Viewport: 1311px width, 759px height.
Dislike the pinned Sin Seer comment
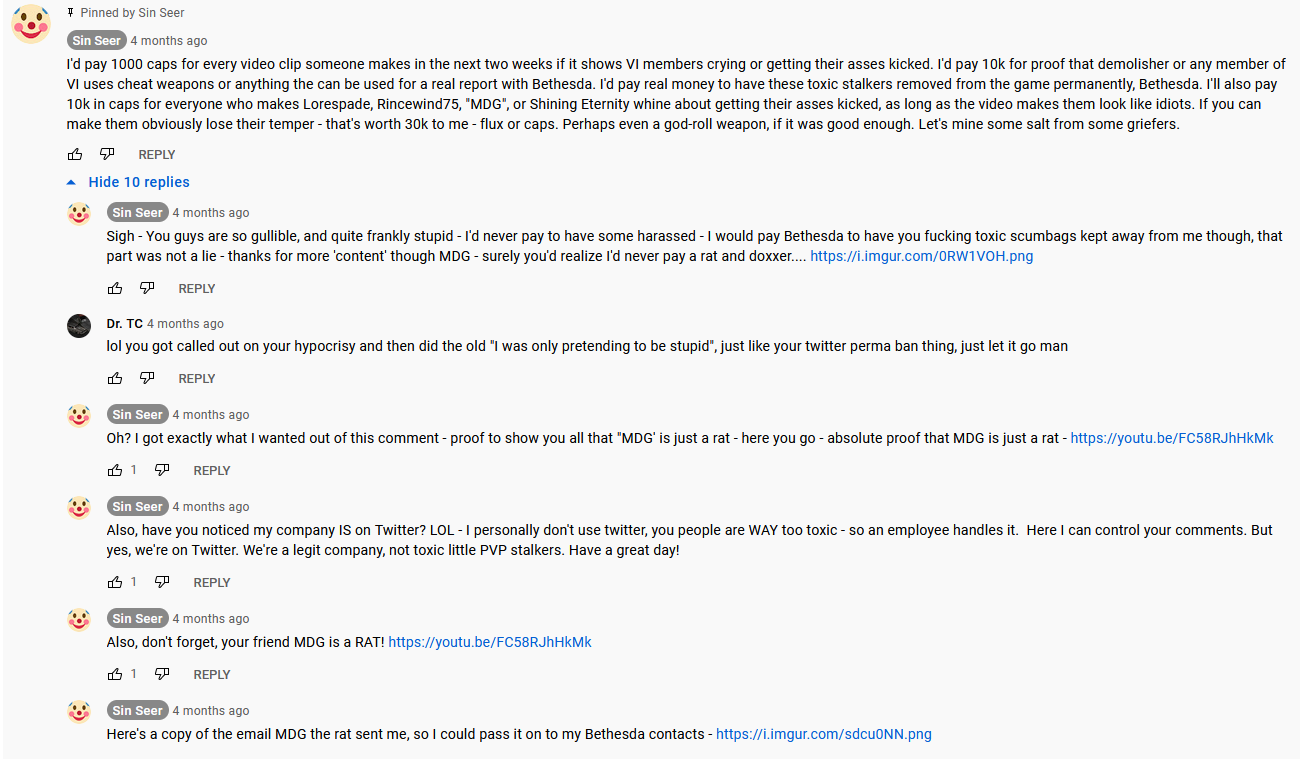107,155
